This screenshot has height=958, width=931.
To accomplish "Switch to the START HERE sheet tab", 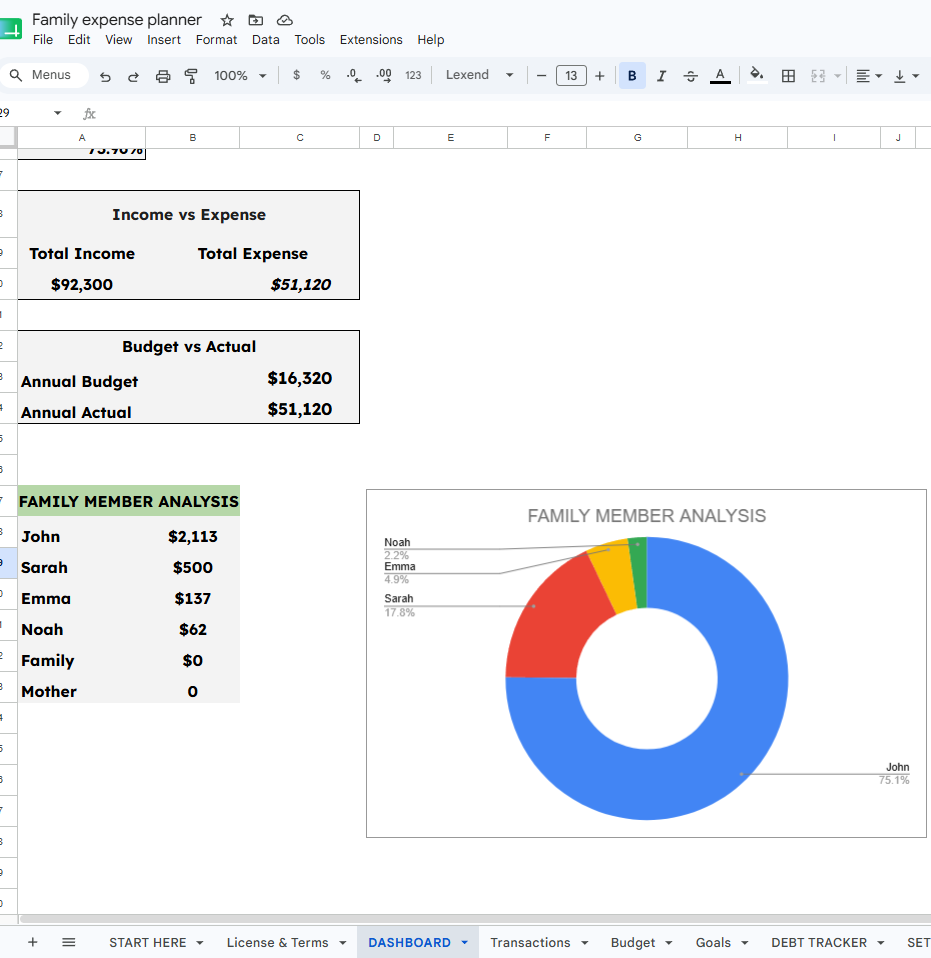I will 148,943.
